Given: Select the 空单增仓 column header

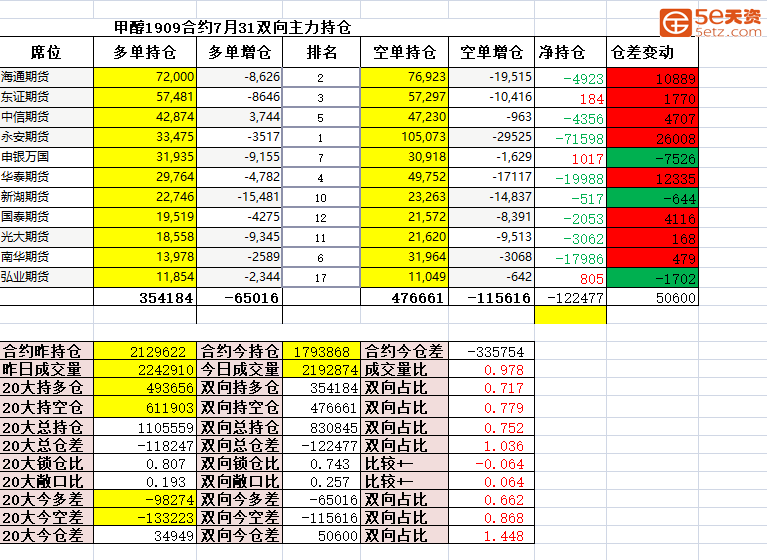Looking at the screenshot, I should (492, 52).
